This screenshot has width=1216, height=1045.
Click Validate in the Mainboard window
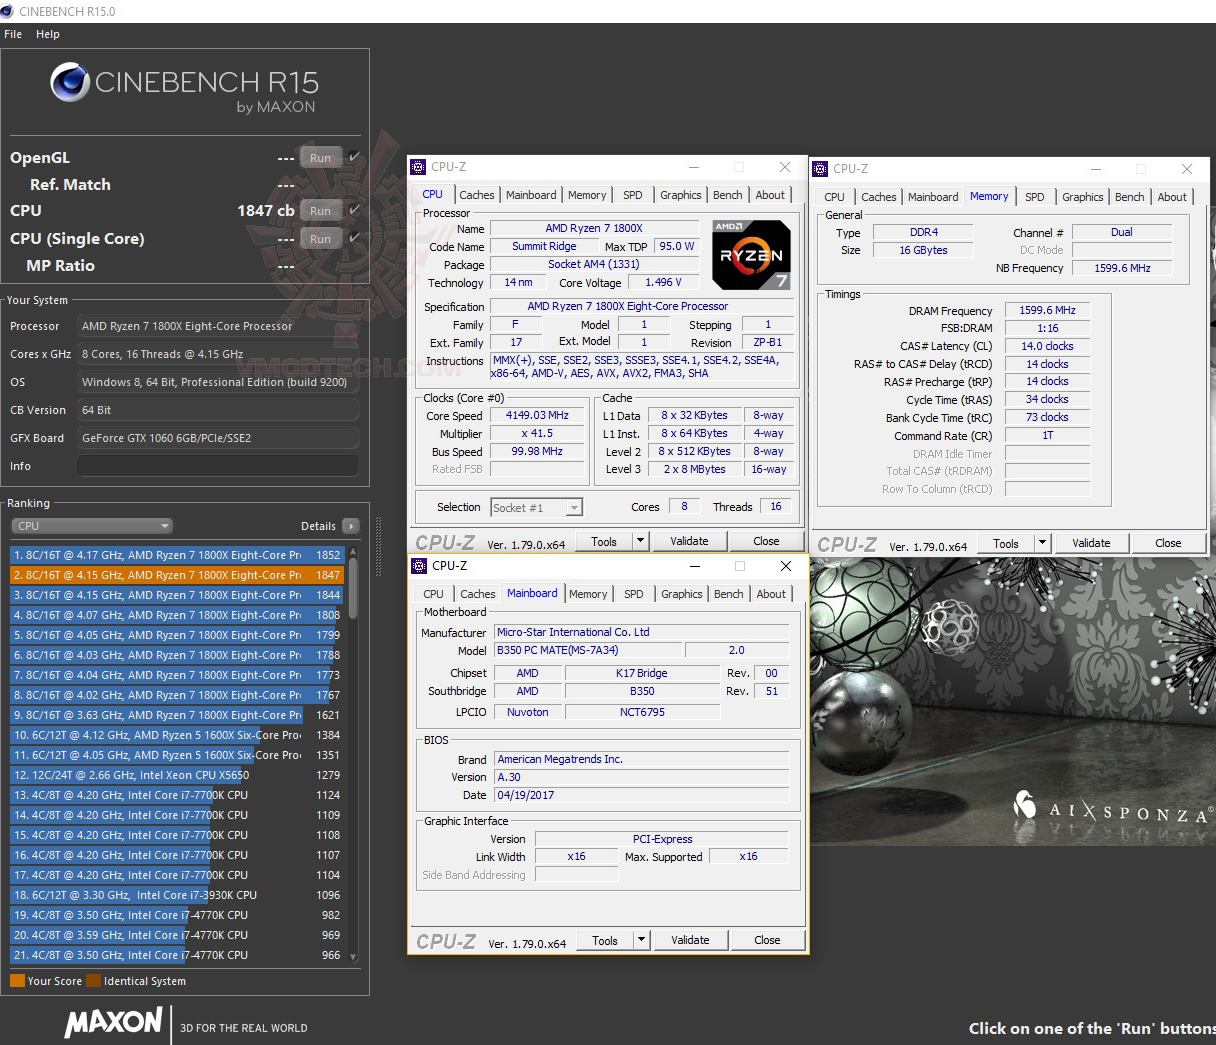pos(690,939)
